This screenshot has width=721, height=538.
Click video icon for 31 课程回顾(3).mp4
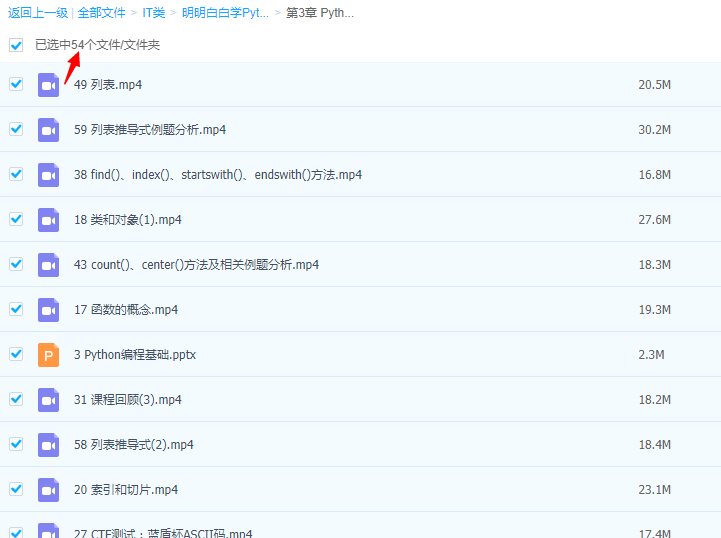tap(49, 400)
